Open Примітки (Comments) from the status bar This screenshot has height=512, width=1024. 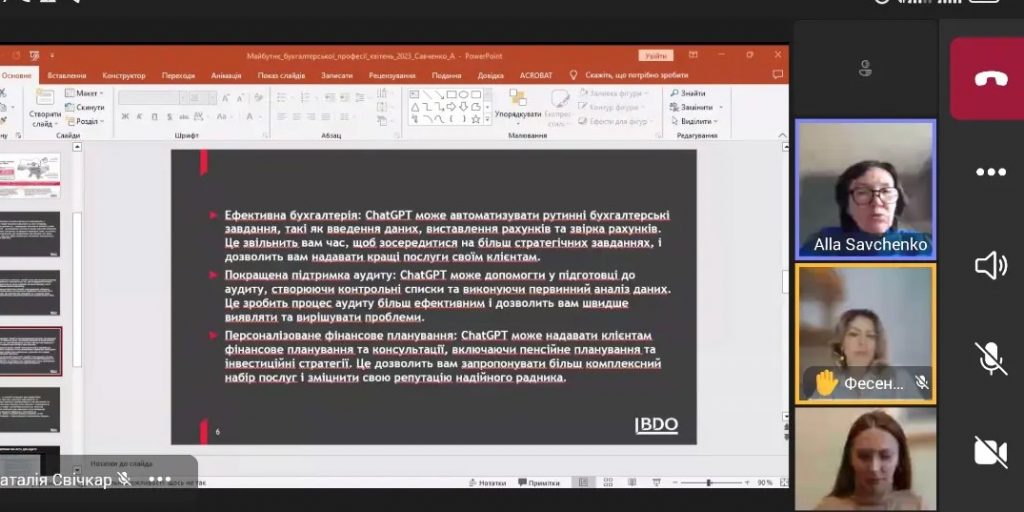tap(538, 482)
